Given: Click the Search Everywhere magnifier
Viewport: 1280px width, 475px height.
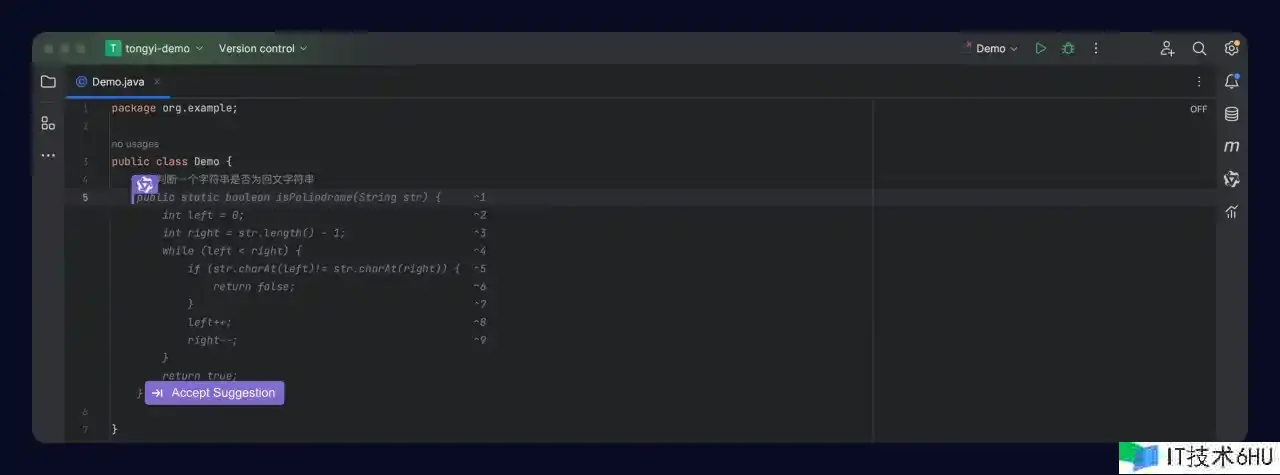Looking at the screenshot, I should click(x=1199, y=48).
